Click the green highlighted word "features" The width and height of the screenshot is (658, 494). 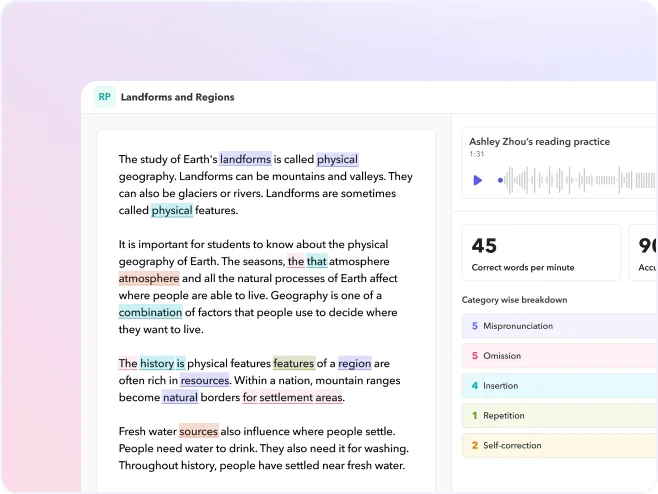point(293,364)
